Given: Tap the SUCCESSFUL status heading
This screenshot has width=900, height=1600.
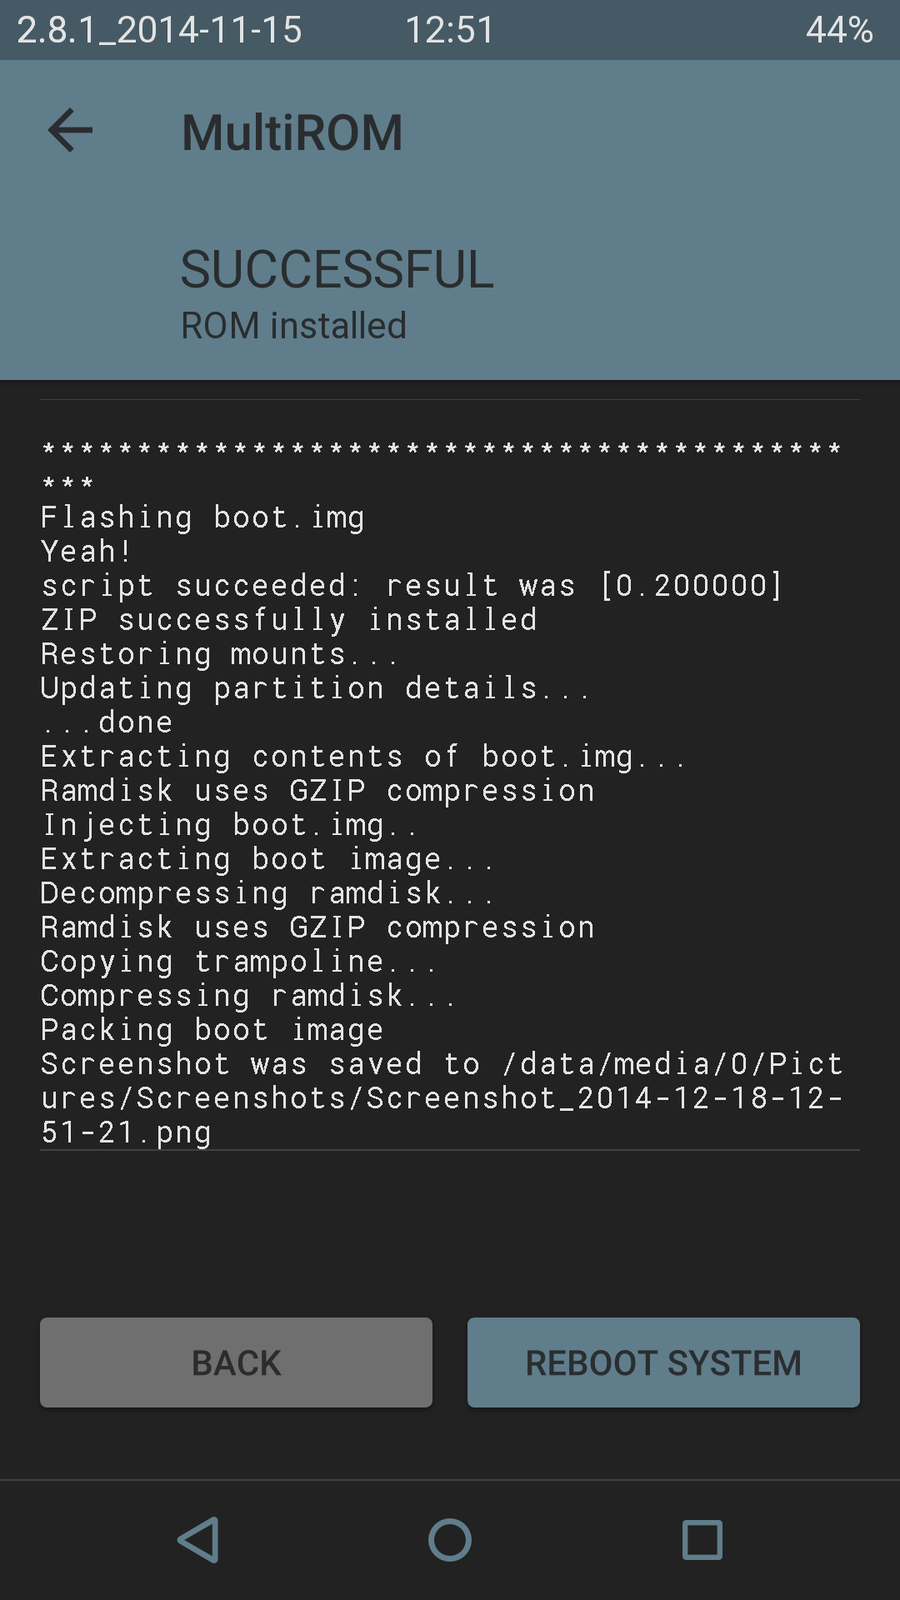Looking at the screenshot, I should (x=337, y=270).
